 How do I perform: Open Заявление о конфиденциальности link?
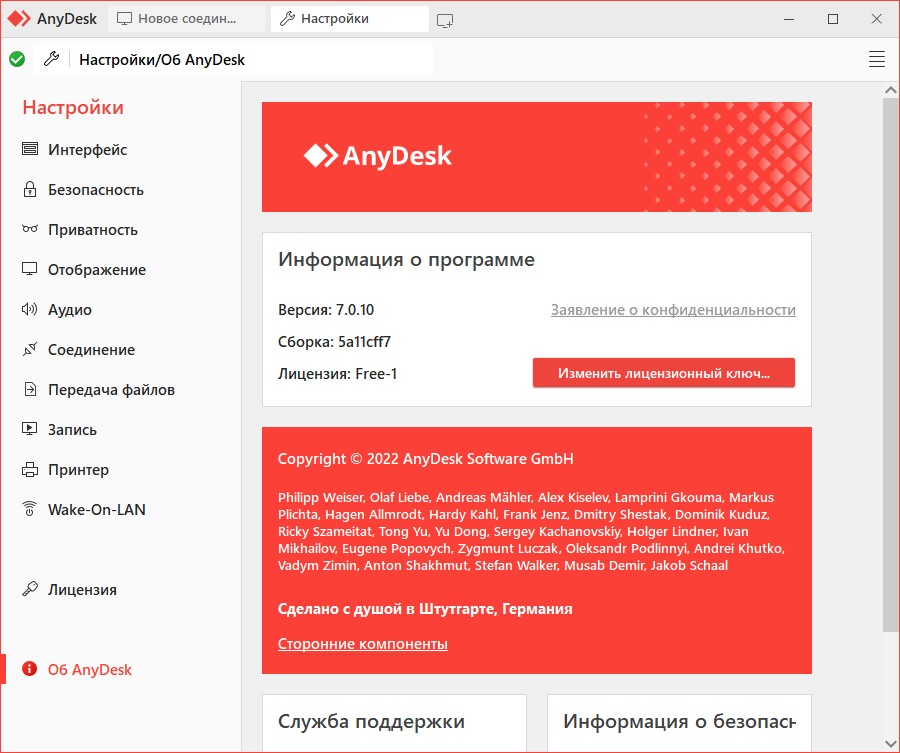[x=673, y=309]
